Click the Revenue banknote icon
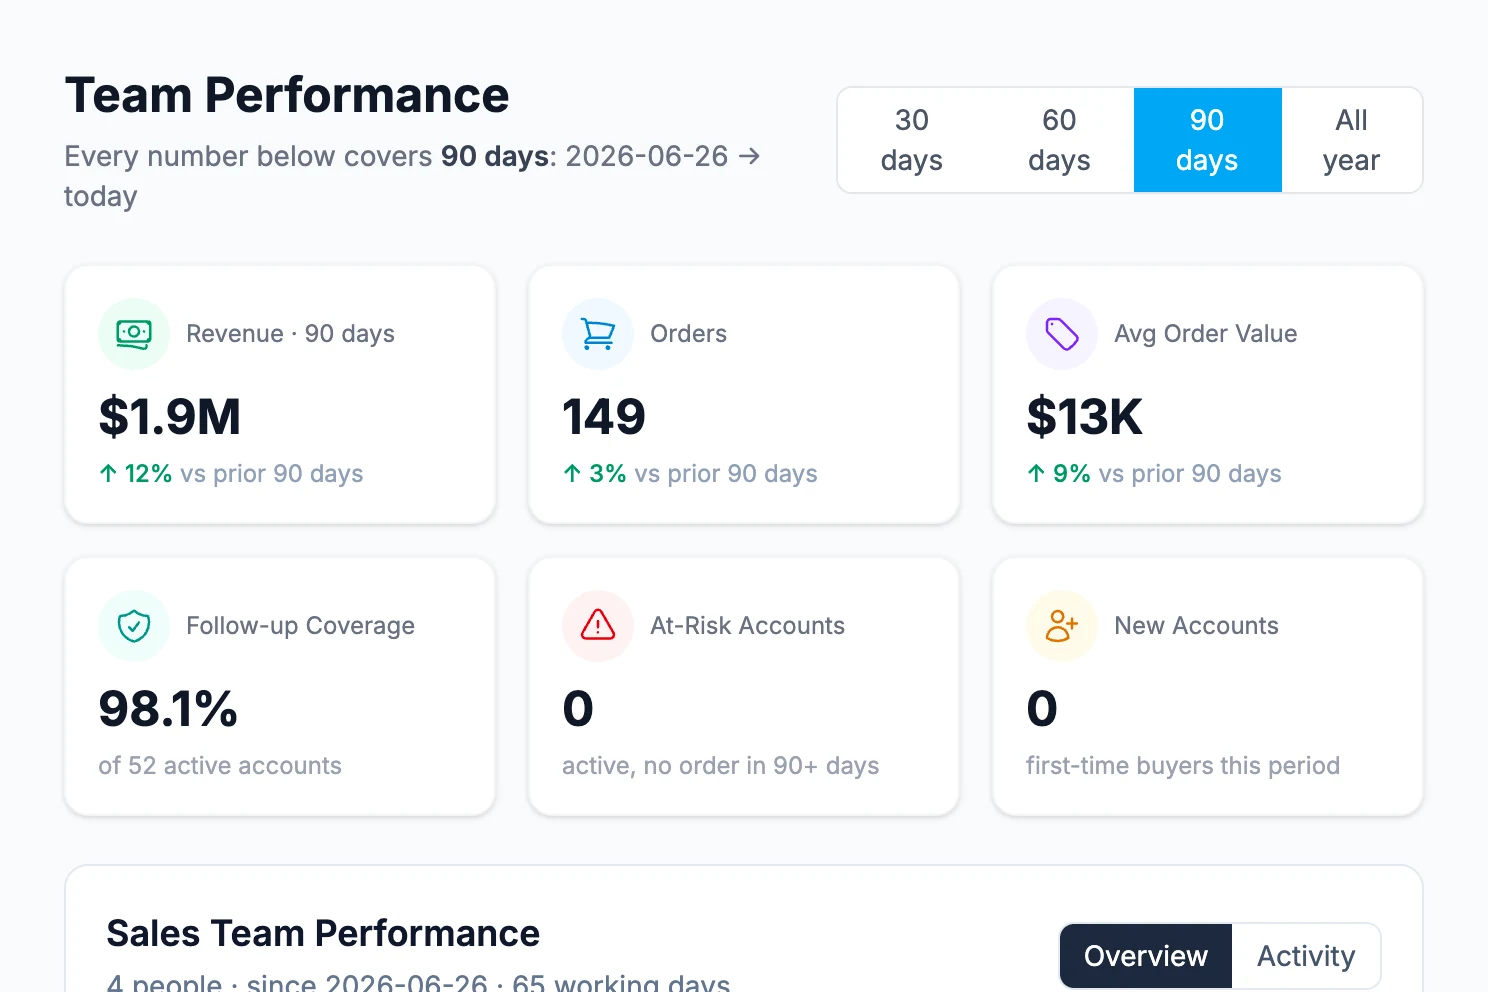The width and height of the screenshot is (1488, 992). [134, 334]
